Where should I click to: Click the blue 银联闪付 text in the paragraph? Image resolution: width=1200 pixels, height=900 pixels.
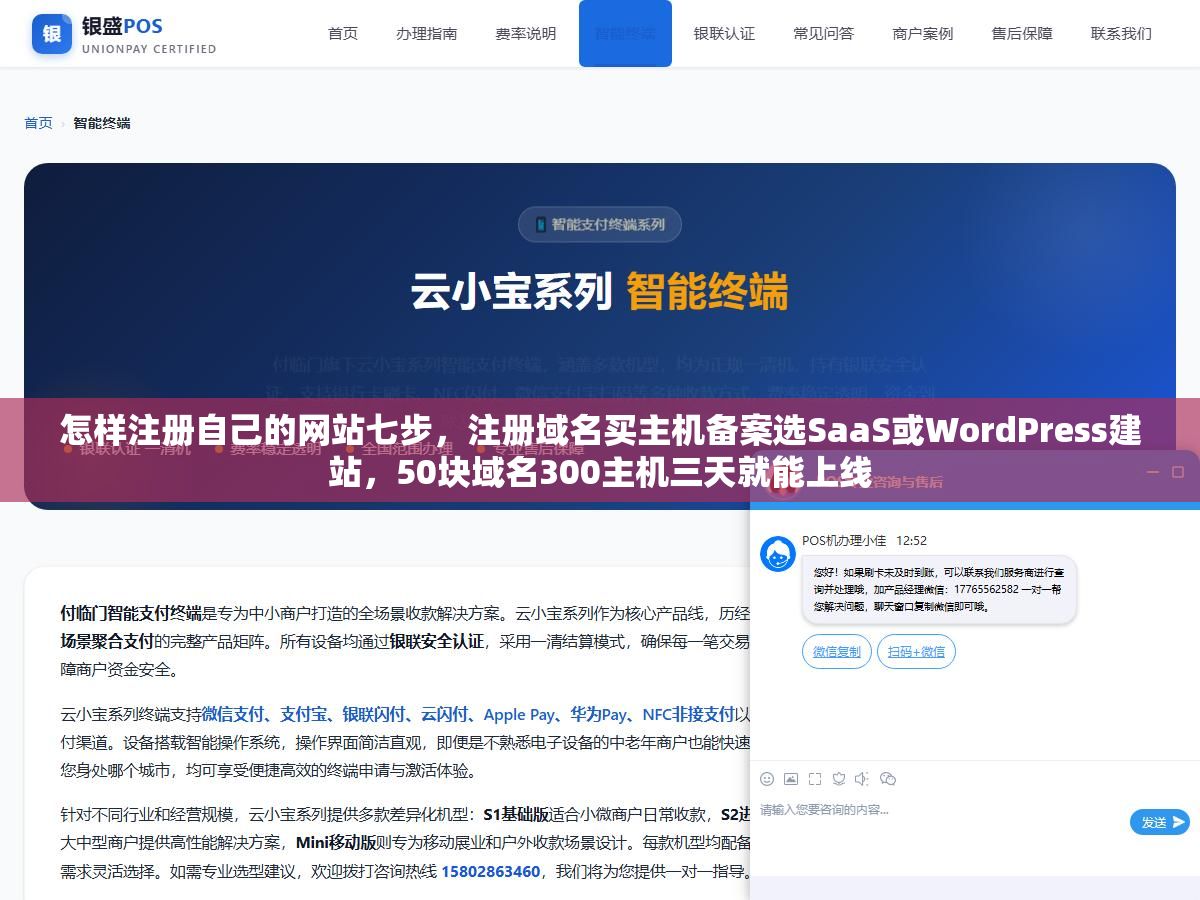[x=374, y=714]
